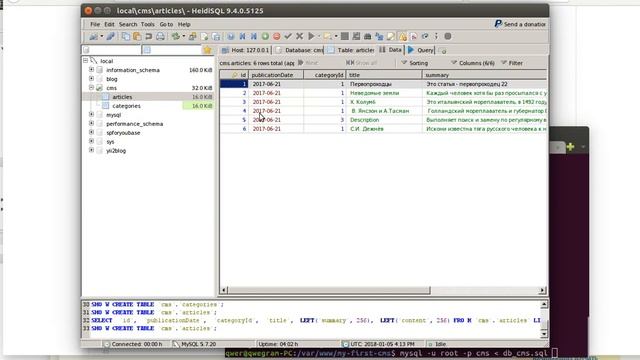The width and height of the screenshot is (640, 360).
Task: Open the Tools menu
Action: pyautogui.click(x=147, y=24)
